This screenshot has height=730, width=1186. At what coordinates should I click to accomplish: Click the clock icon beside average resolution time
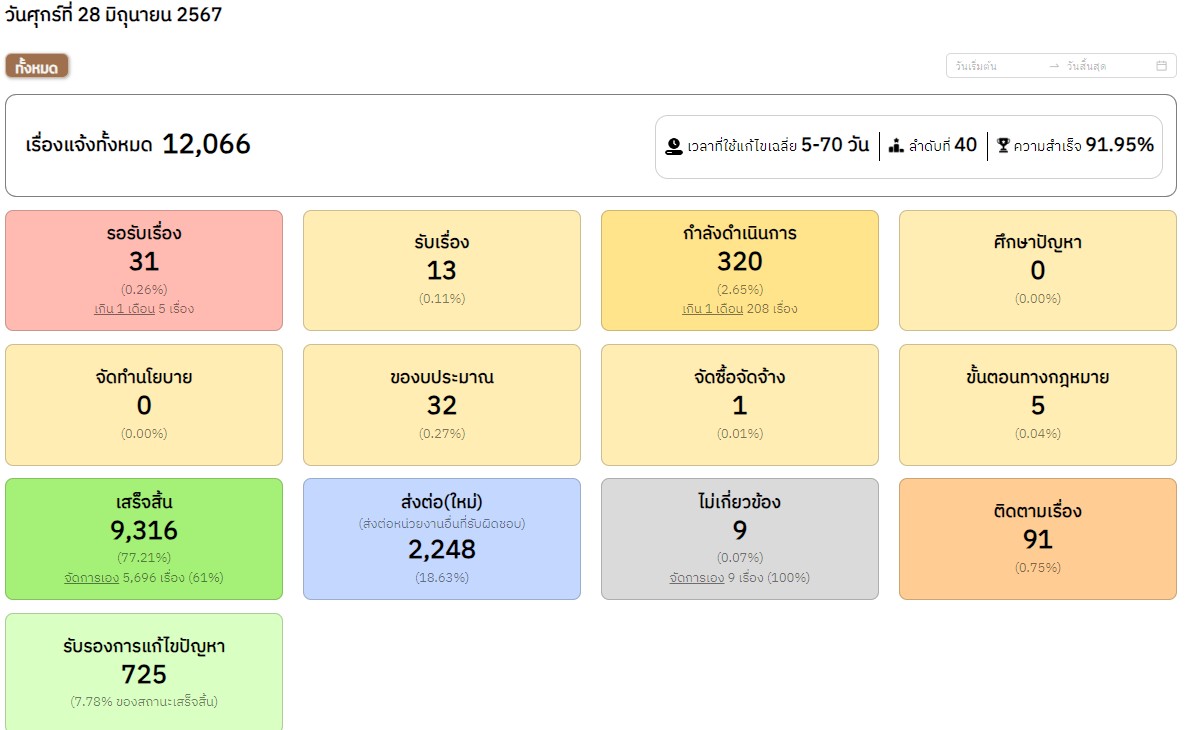674,146
